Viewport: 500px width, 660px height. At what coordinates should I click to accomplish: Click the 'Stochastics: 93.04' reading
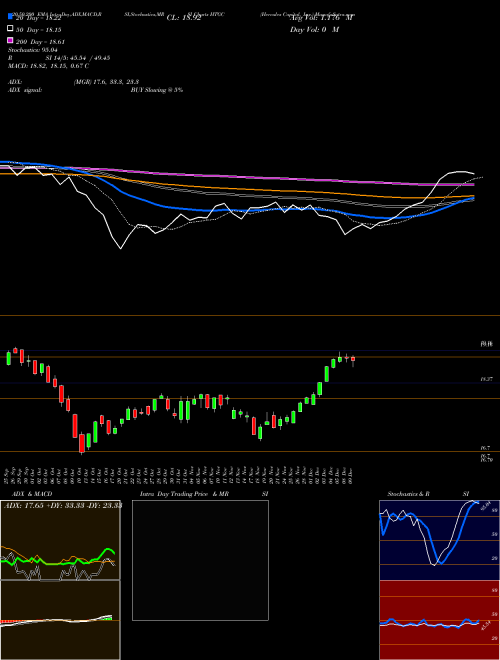[33, 50]
